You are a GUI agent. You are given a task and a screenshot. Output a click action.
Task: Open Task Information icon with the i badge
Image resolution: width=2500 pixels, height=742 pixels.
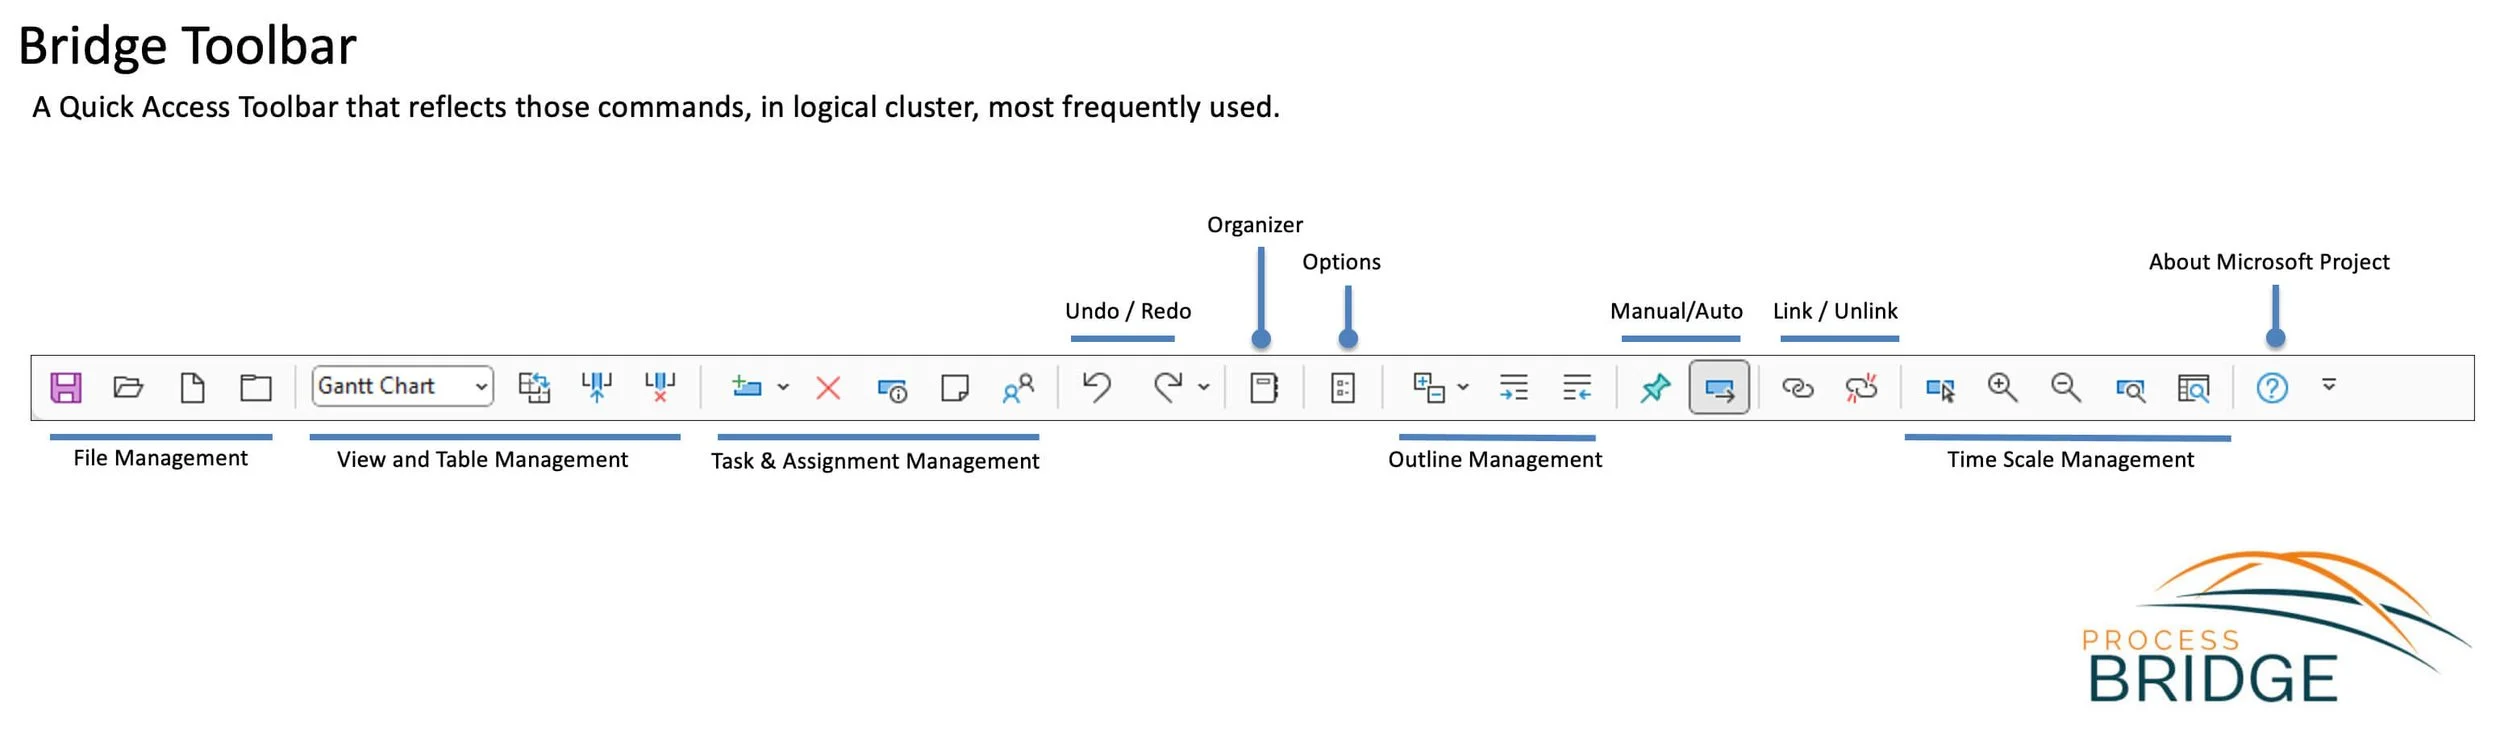(x=892, y=389)
